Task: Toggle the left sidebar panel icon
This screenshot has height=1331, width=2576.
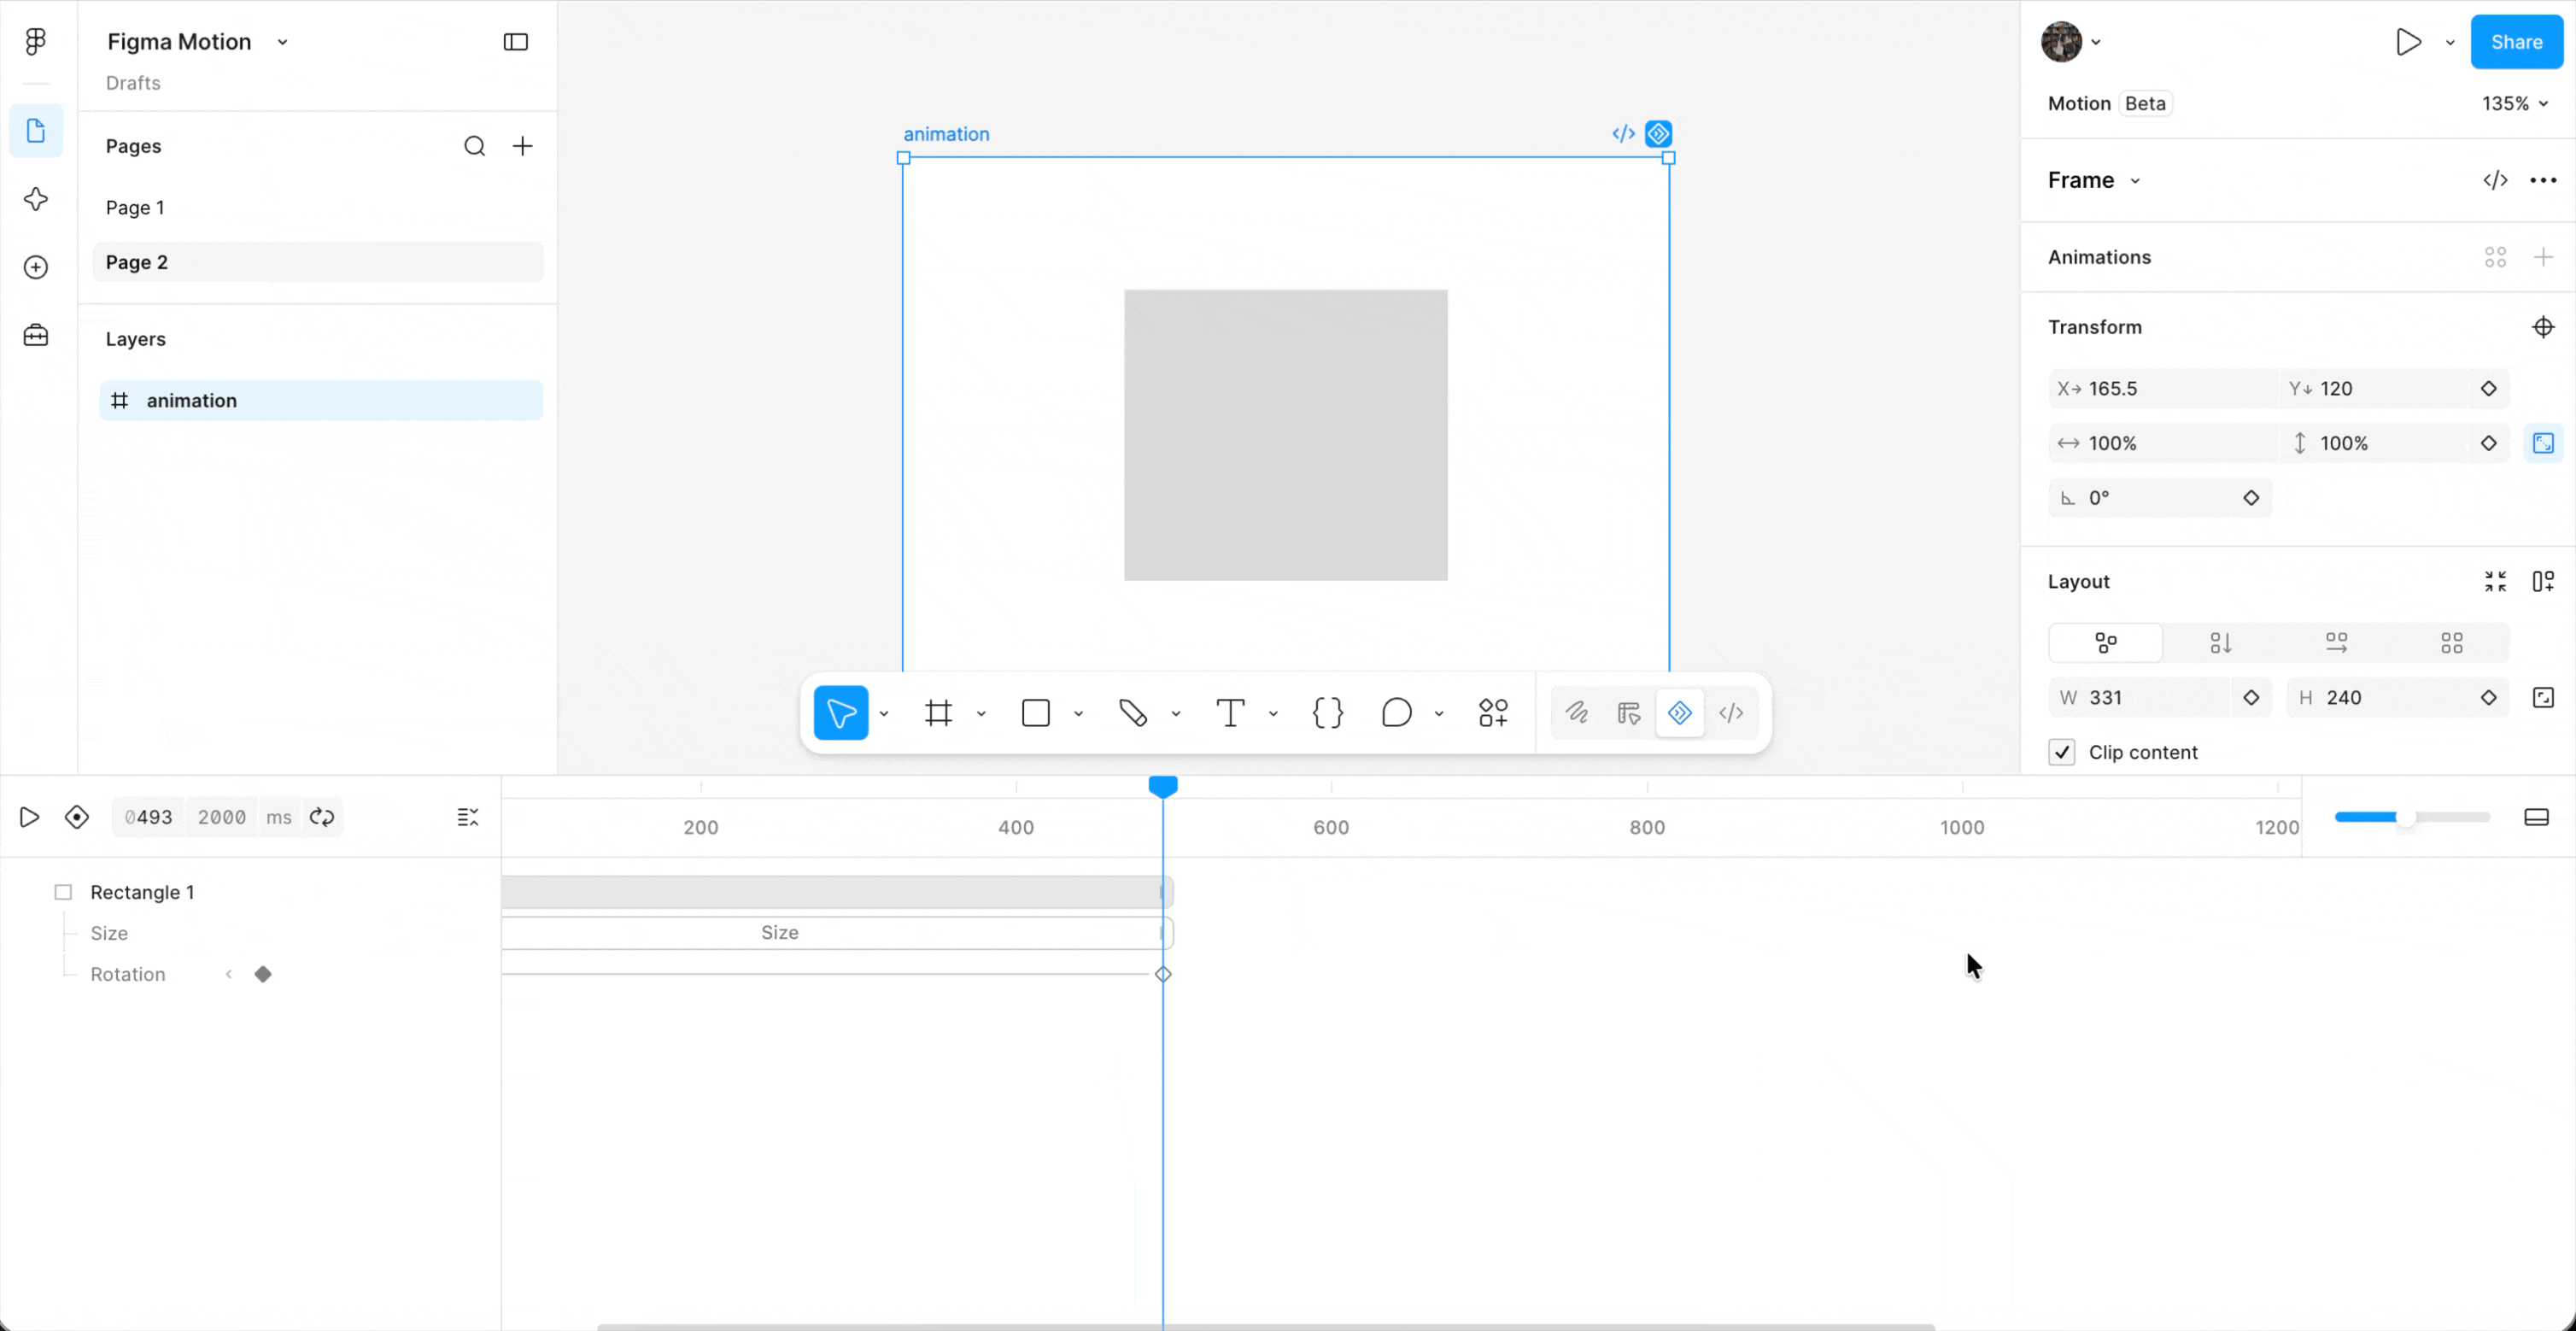Action: tap(516, 42)
